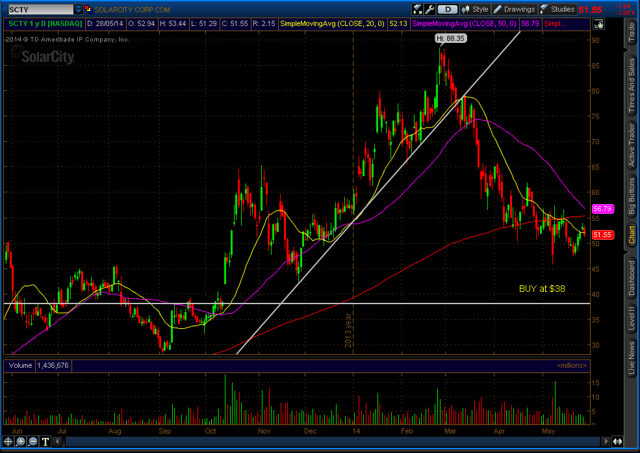This screenshot has width=640, height=453.
Task: Open the Level II side tab
Action: [632, 318]
